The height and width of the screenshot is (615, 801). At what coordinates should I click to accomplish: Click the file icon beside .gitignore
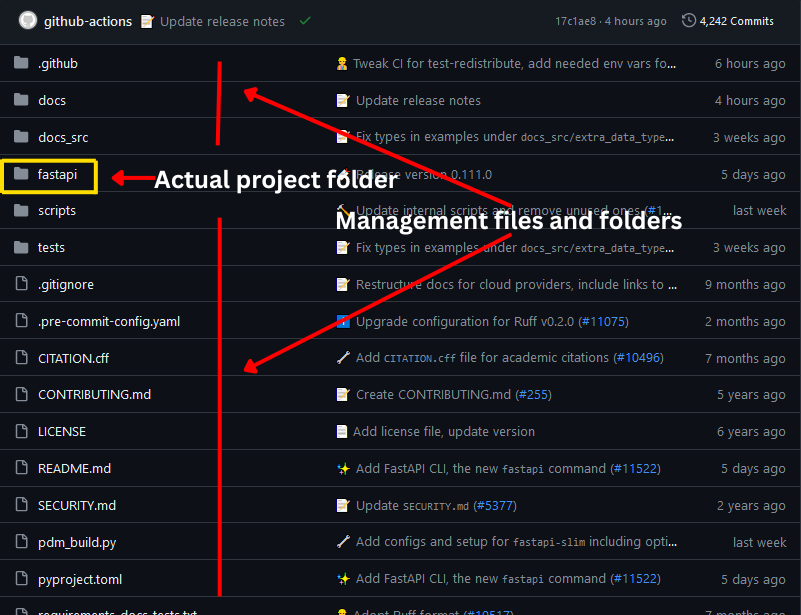click(21, 283)
